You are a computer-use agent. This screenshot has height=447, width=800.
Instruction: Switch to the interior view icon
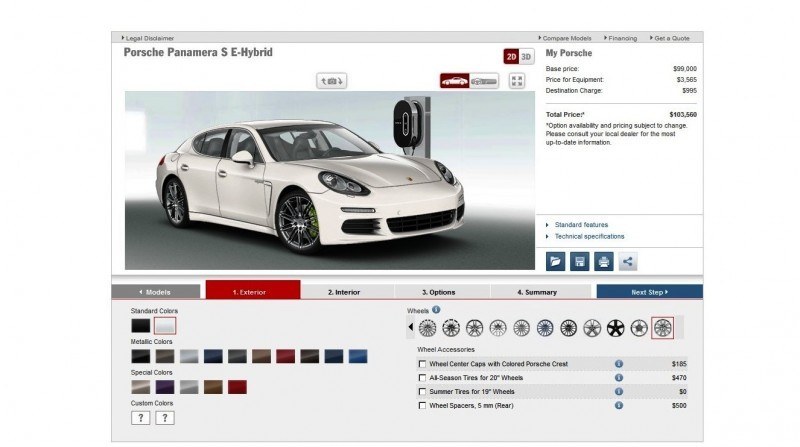(x=484, y=81)
